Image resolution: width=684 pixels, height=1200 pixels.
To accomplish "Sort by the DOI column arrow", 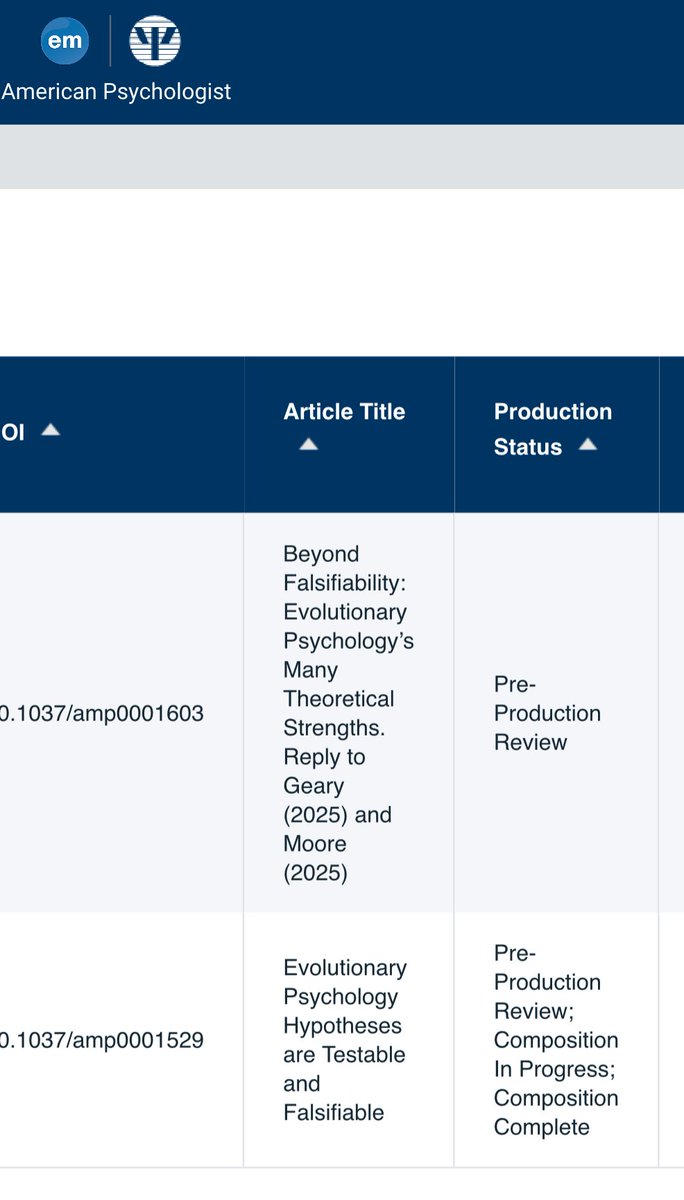I will pyautogui.click(x=50, y=430).
